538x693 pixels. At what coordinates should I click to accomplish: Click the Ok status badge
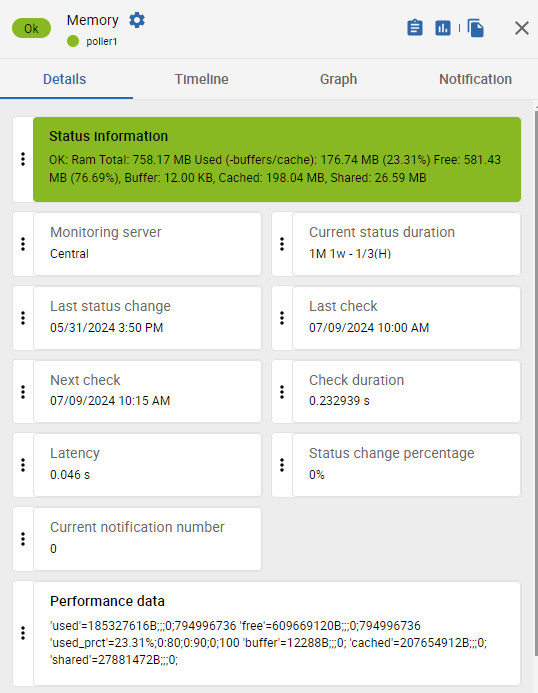31,28
